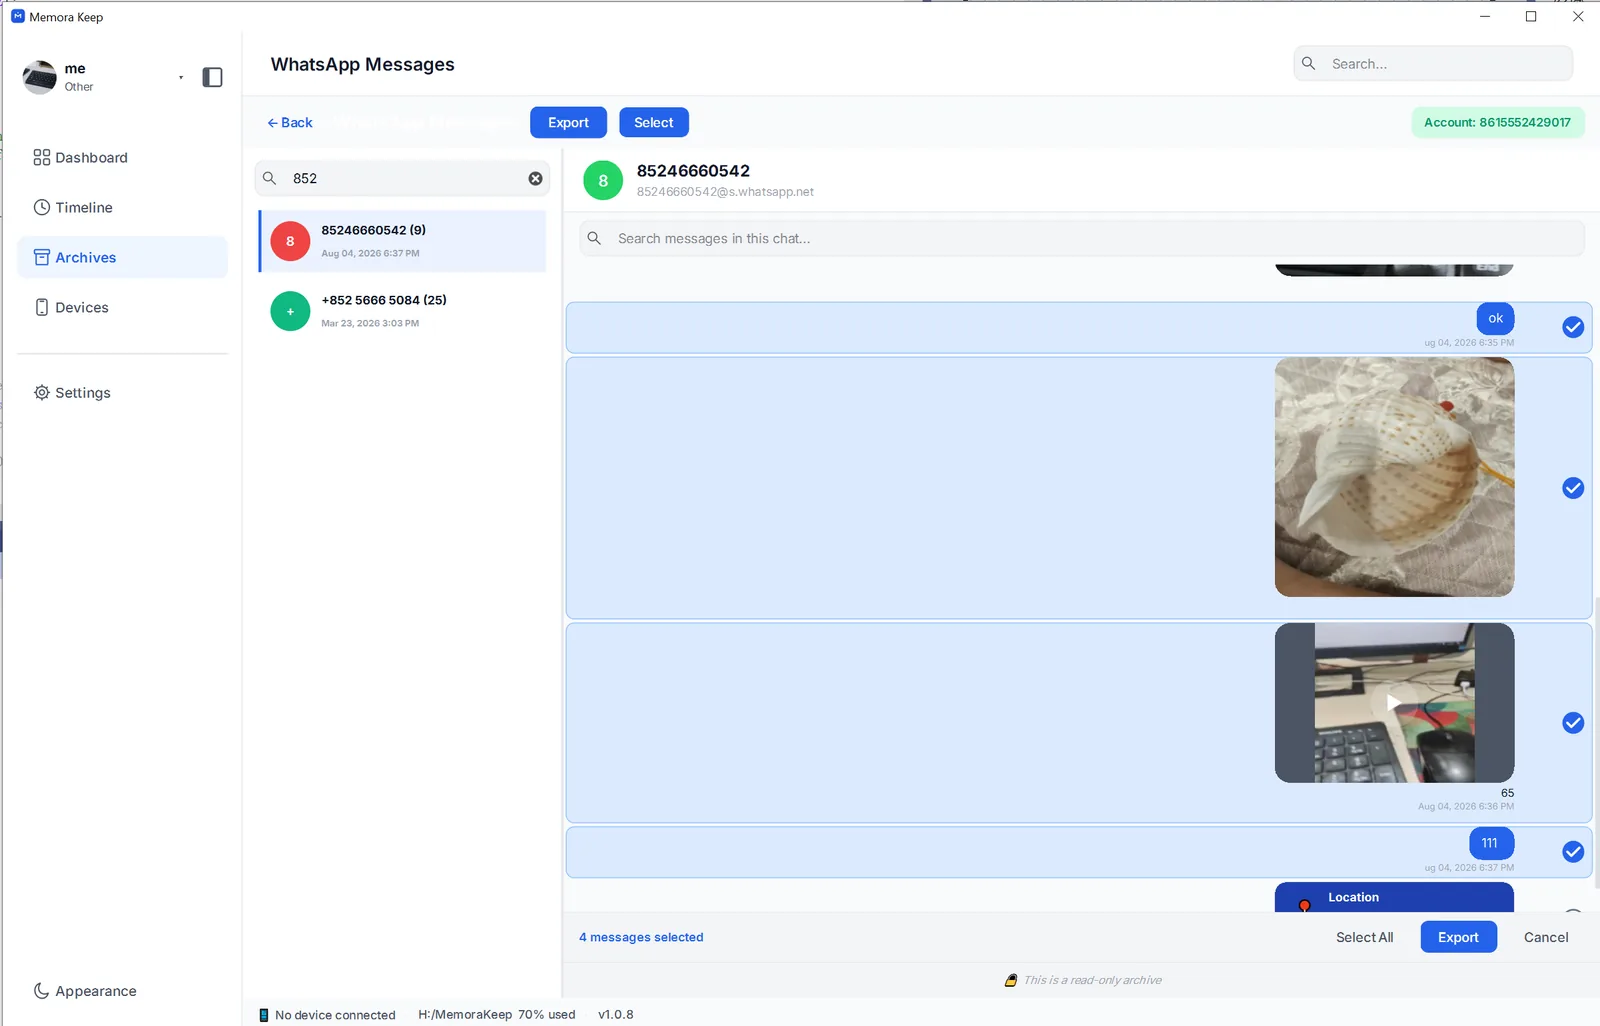Screen dimensions: 1600x1026
Task: Open the Timeline page
Action: [73, 207]
